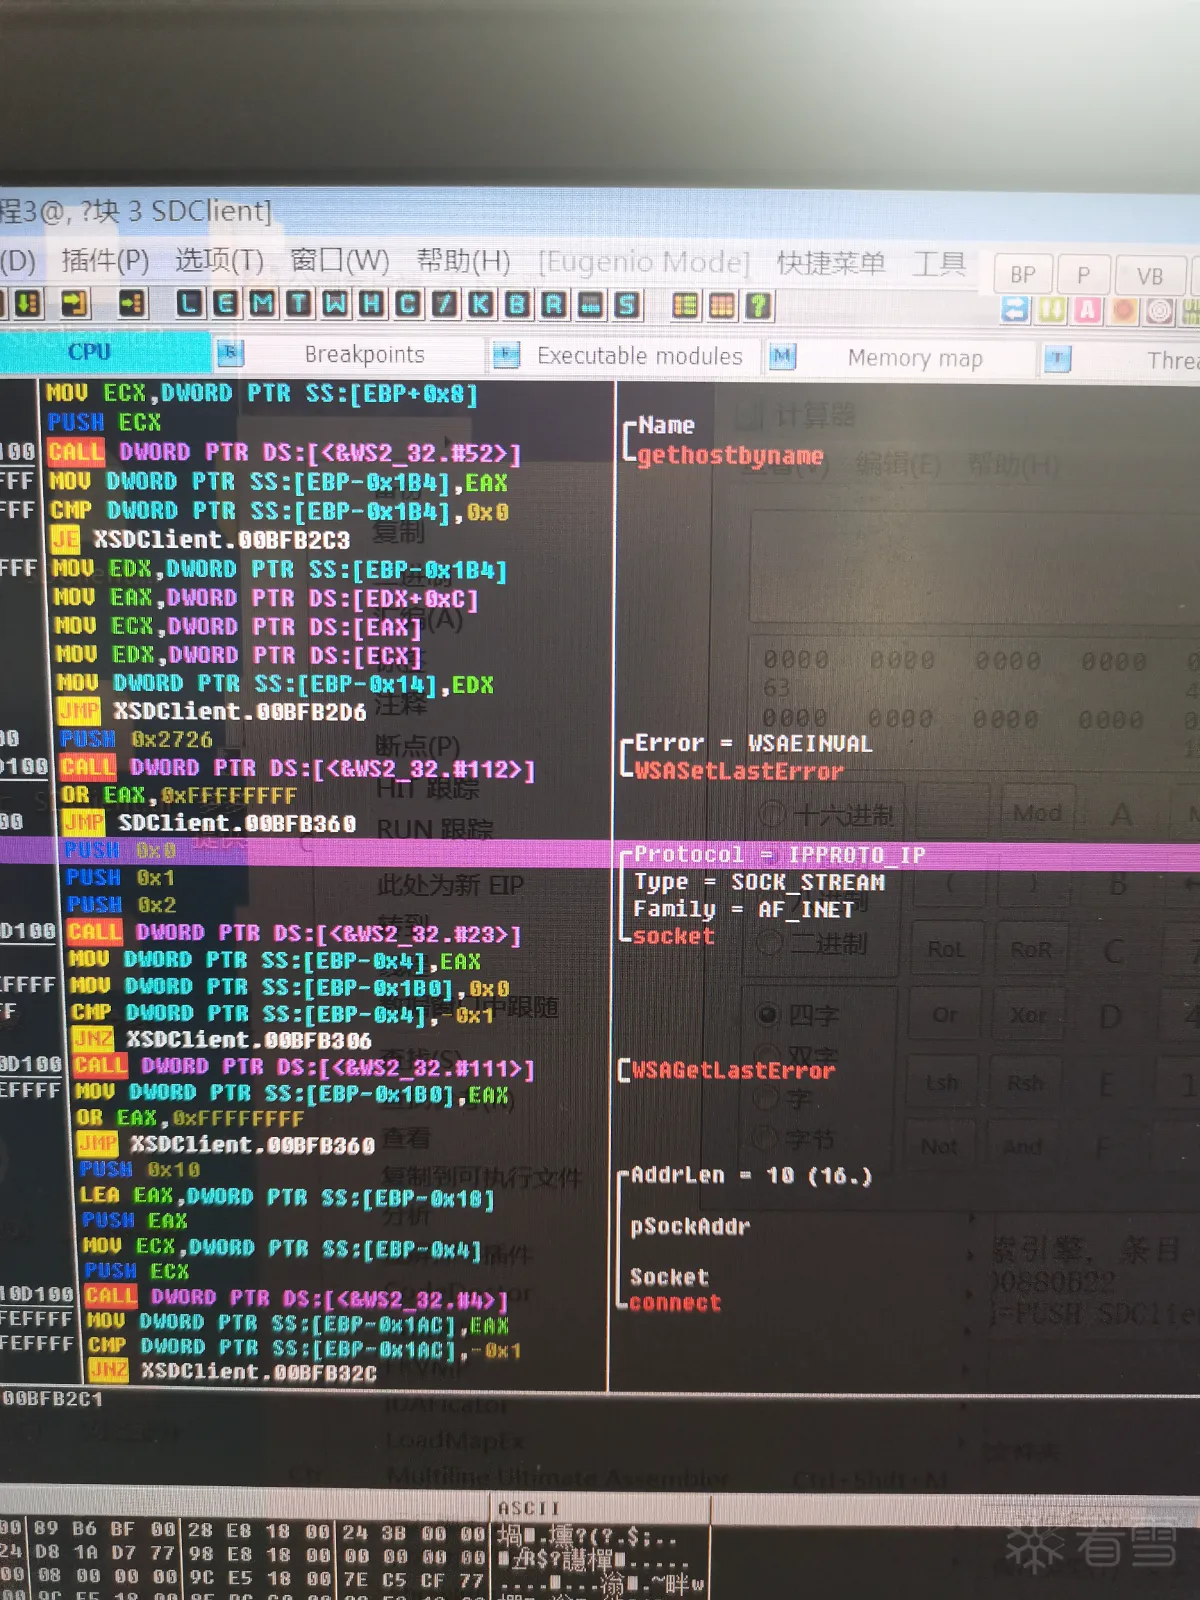Open the Log window (L) toolbar icon
The width and height of the screenshot is (1200, 1600).
pos(189,302)
